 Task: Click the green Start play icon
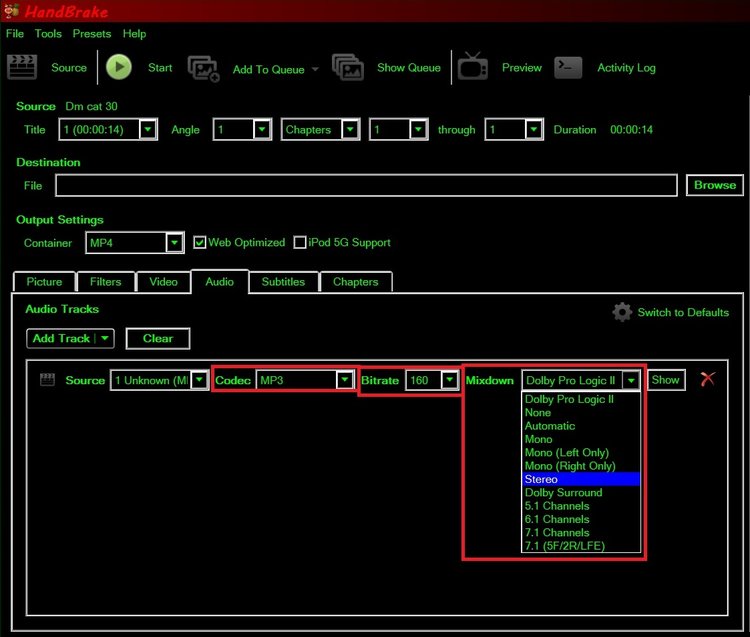coord(119,67)
